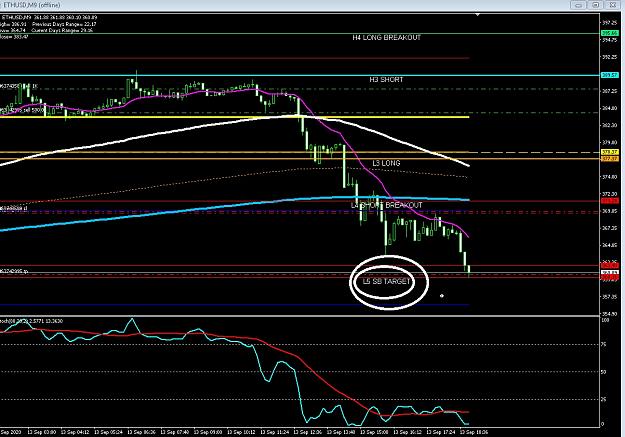Click the Stoch indicator label in subwindow
The image size is (625, 437).
31,321
